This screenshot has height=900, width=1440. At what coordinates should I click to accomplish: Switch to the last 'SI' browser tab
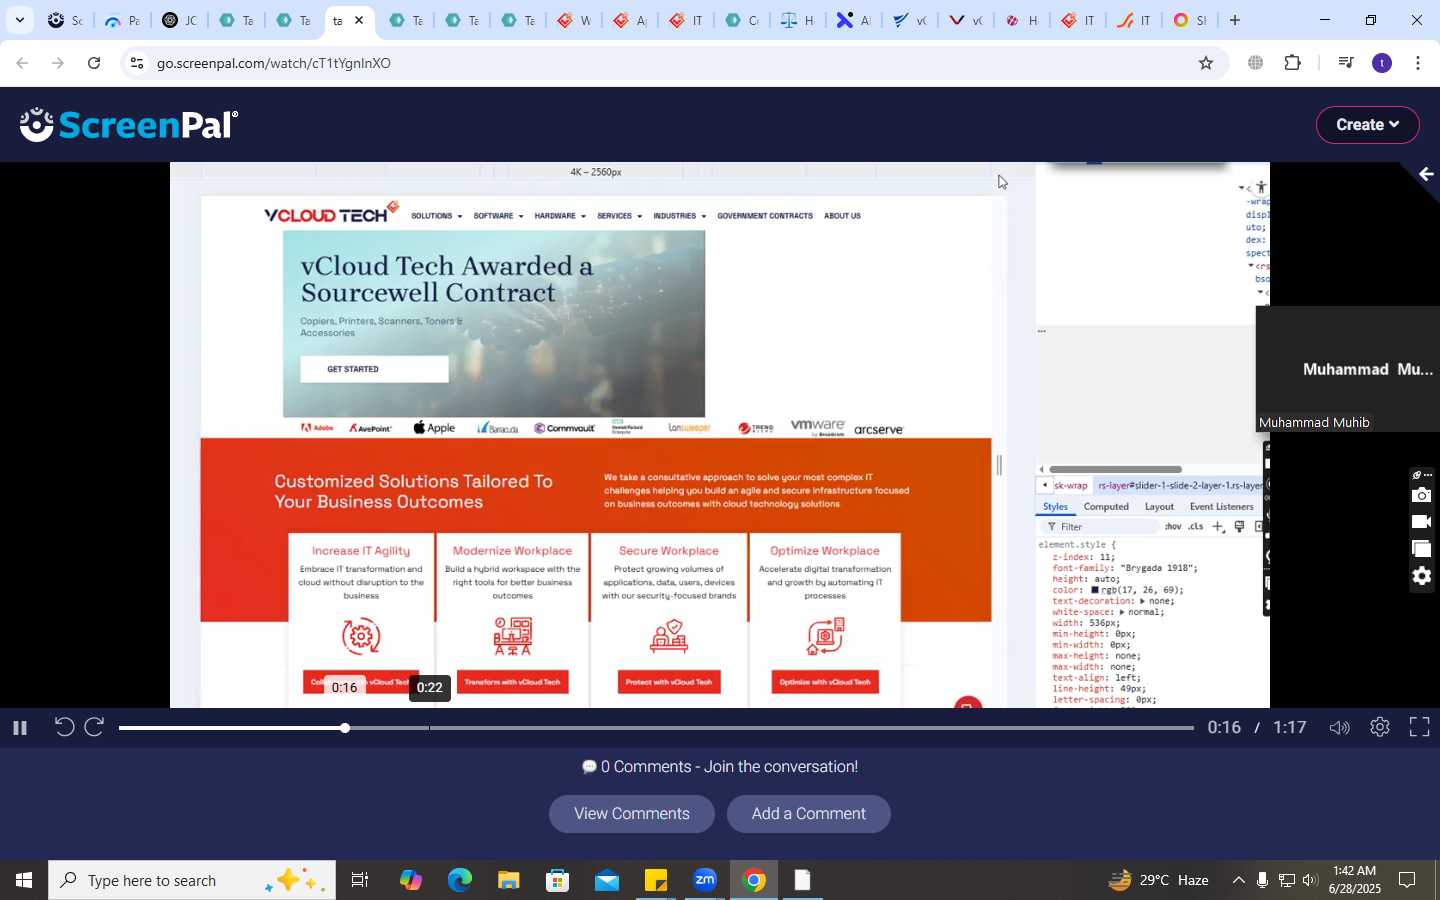pos(1190,20)
